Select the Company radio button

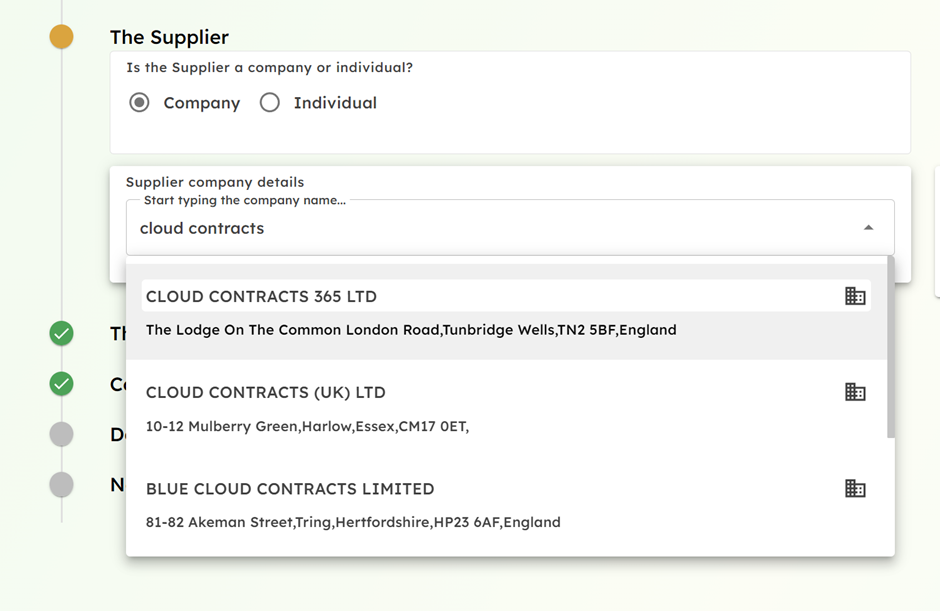click(139, 103)
